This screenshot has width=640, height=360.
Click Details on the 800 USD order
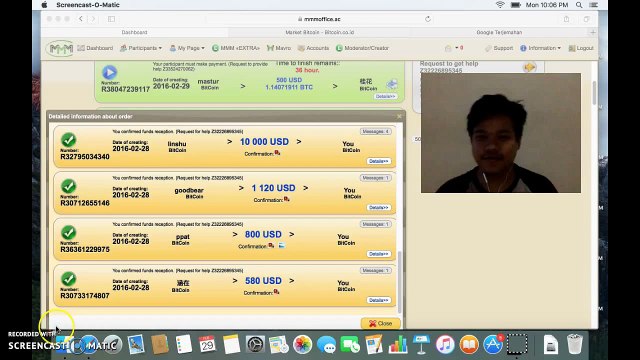[x=378, y=254]
